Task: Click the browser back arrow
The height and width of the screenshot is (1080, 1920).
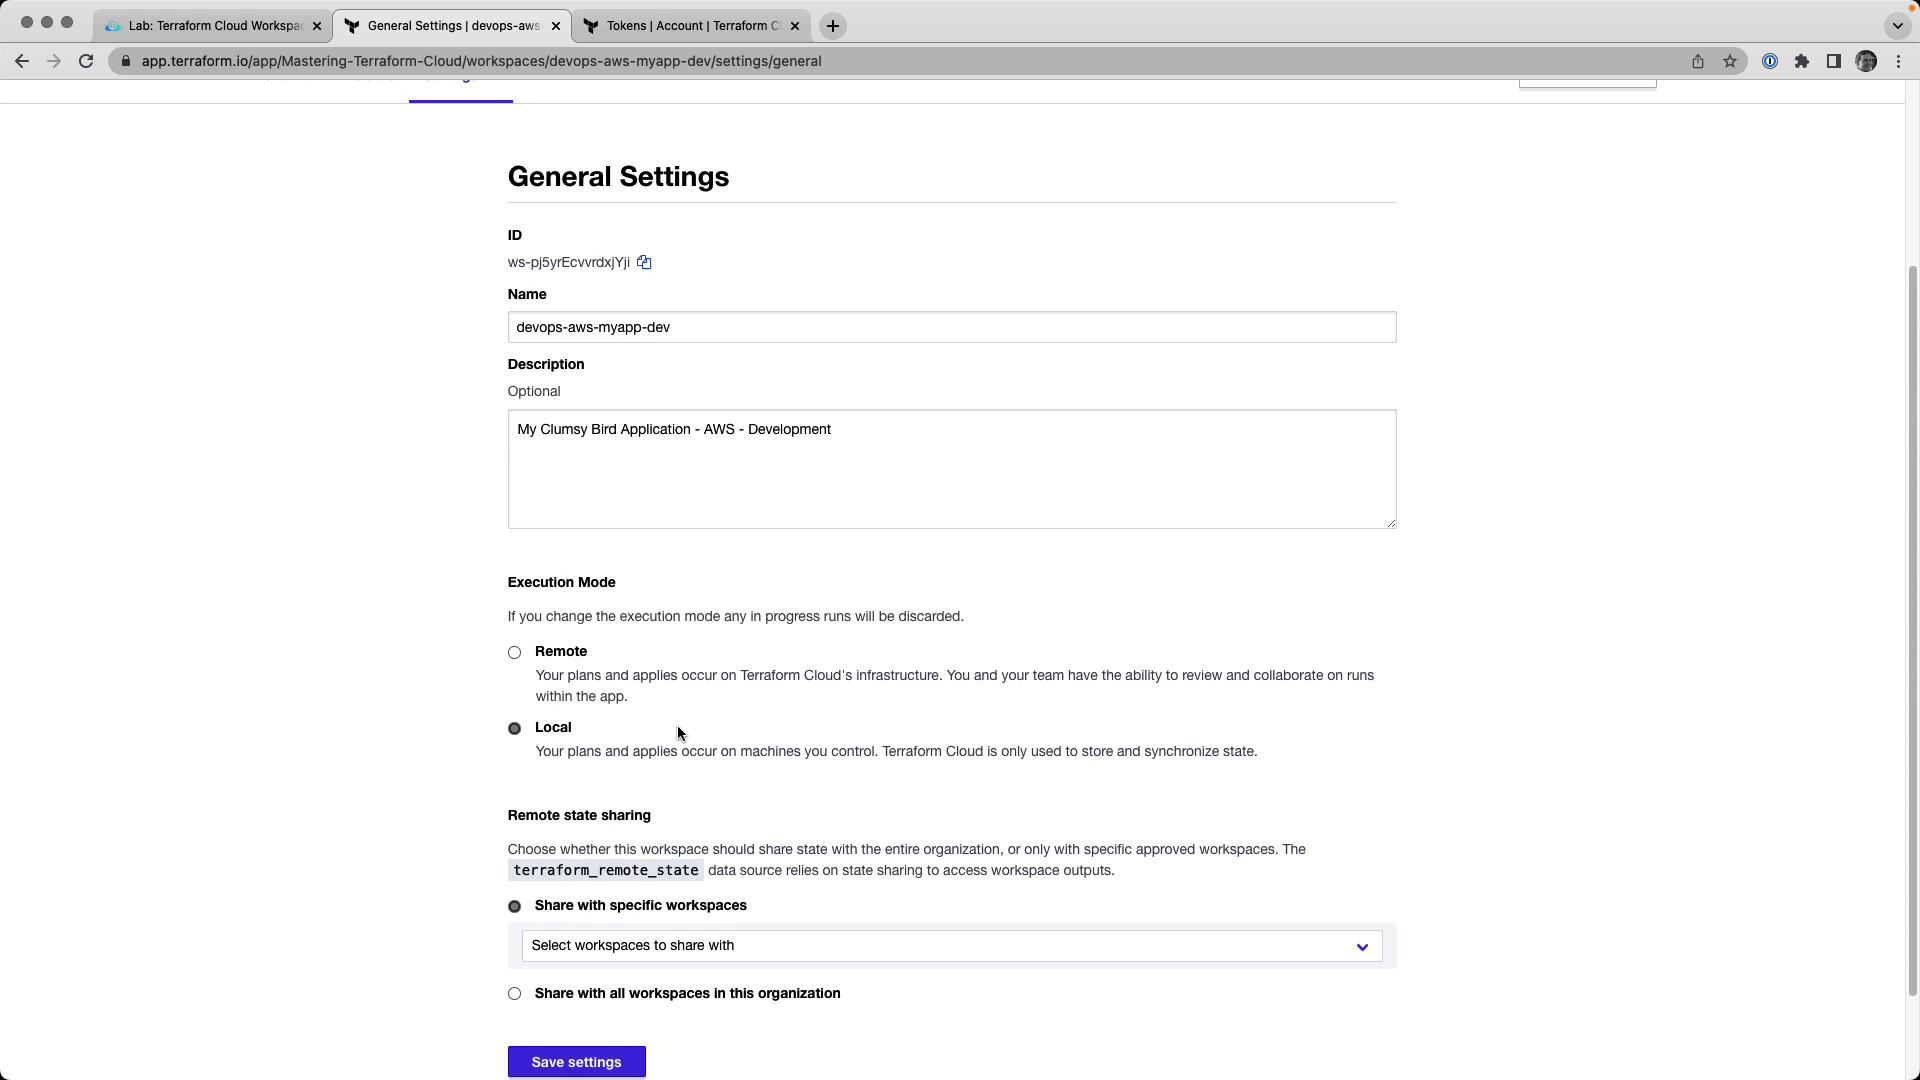Action: tap(22, 61)
